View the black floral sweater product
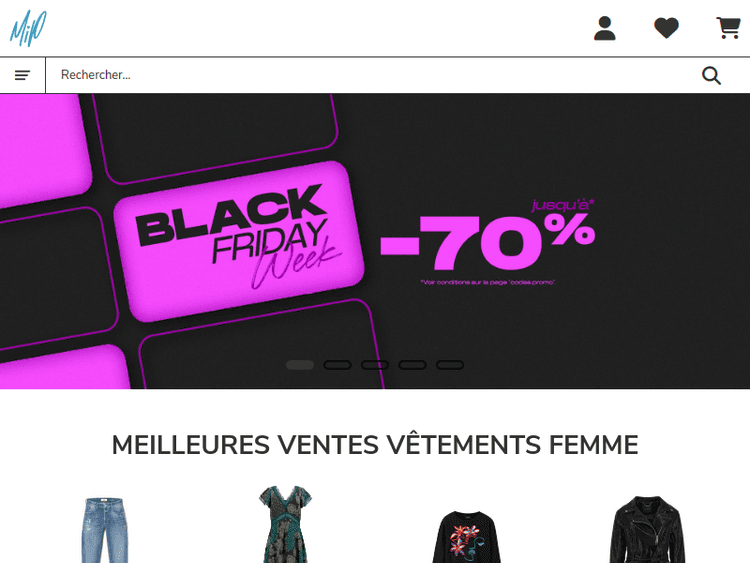This screenshot has width=750, height=563. click(x=466, y=537)
